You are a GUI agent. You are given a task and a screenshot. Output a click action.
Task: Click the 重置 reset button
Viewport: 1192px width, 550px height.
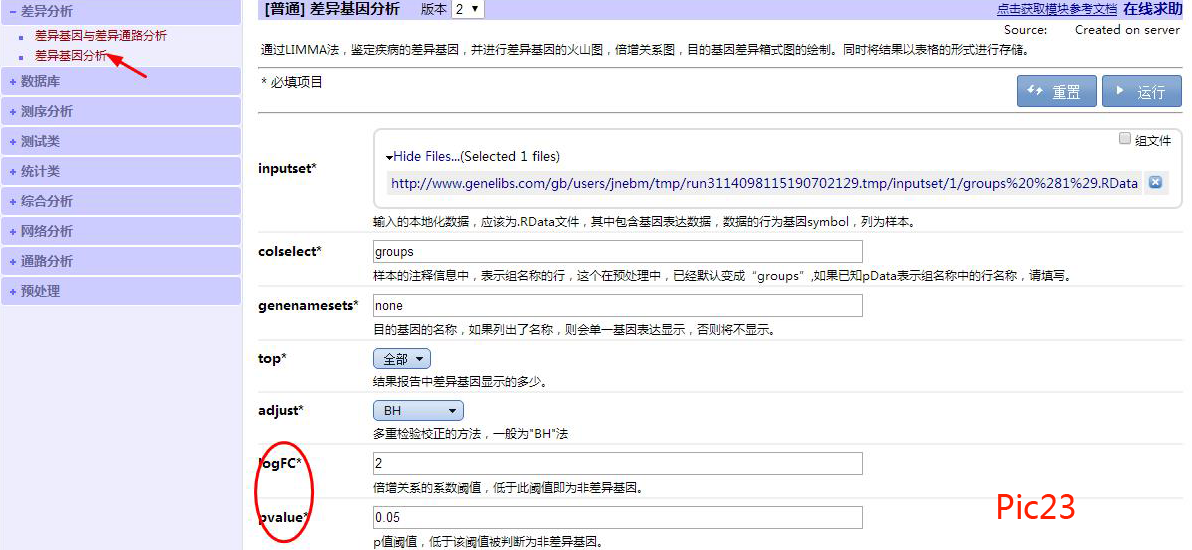click(1056, 91)
